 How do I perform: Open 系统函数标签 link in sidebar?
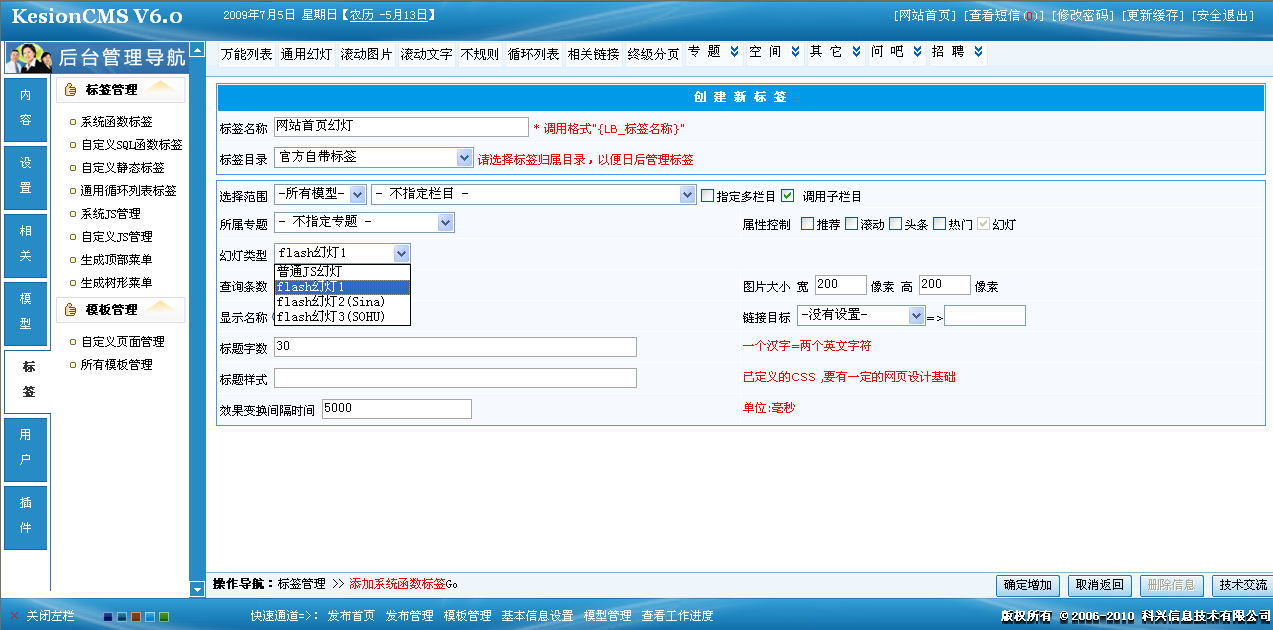click(117, 122)
